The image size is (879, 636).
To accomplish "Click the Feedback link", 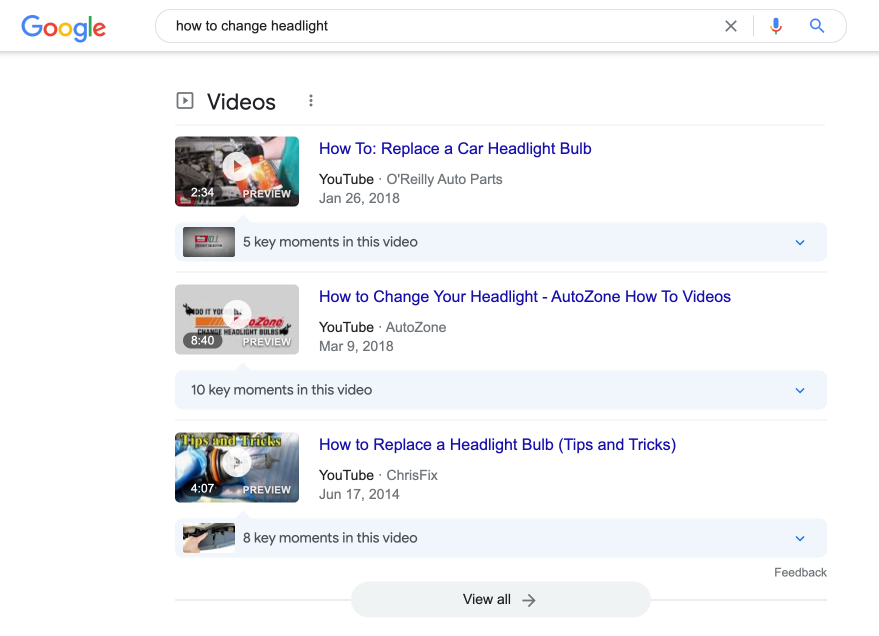I will point(800,572).
